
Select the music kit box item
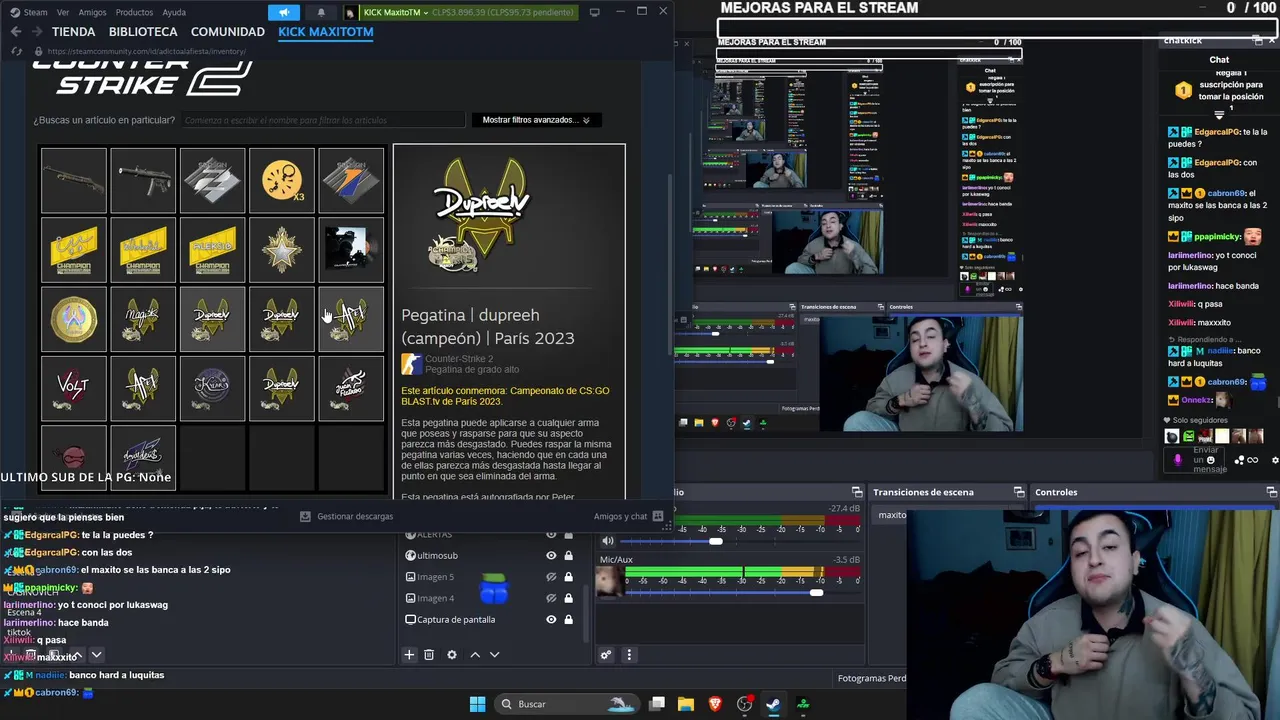click(x=350, y=250)
